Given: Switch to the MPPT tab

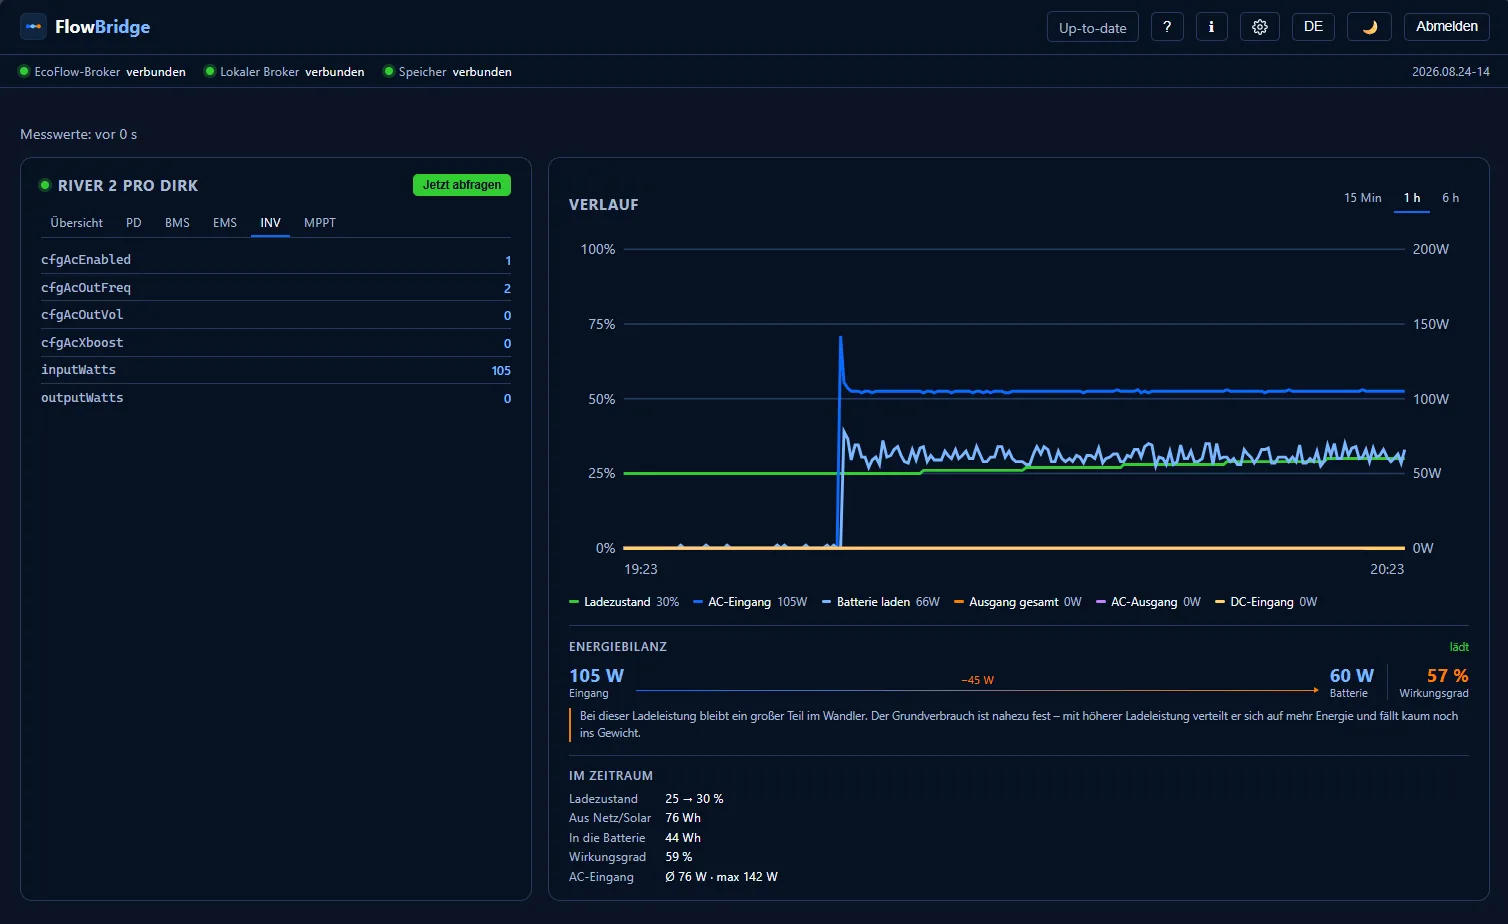Looking at the screenshot, I should [x=320, y=223].
